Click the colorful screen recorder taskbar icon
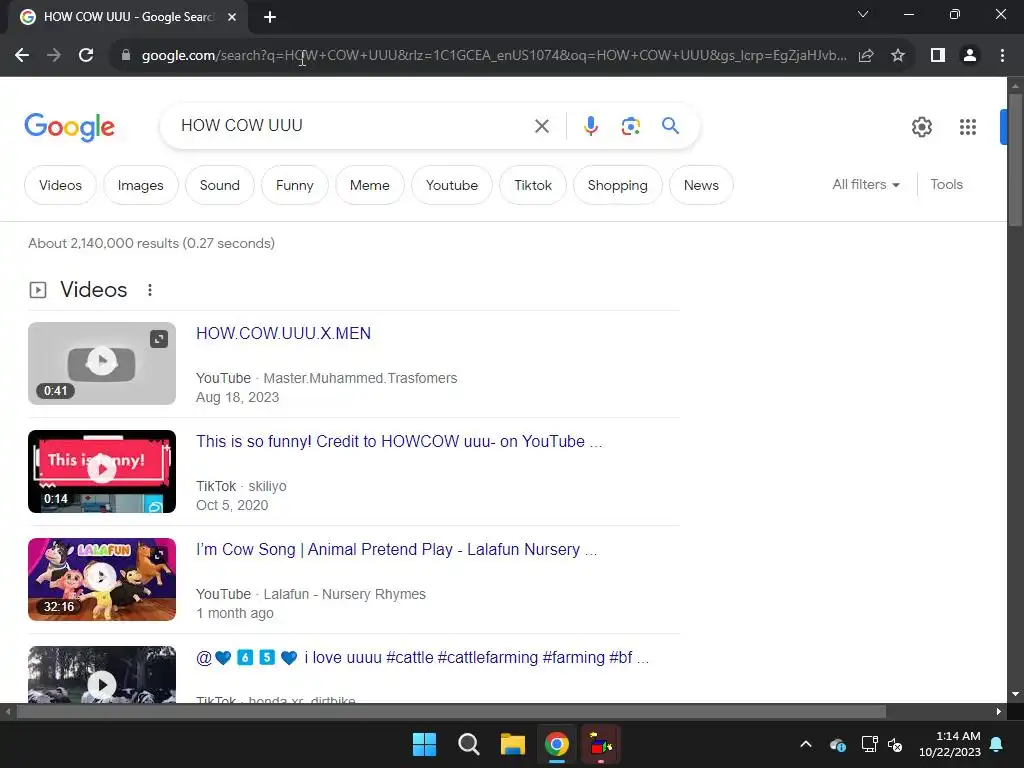Image resolution: width=1024 pixels, height=768 pixels. point(600,744)
